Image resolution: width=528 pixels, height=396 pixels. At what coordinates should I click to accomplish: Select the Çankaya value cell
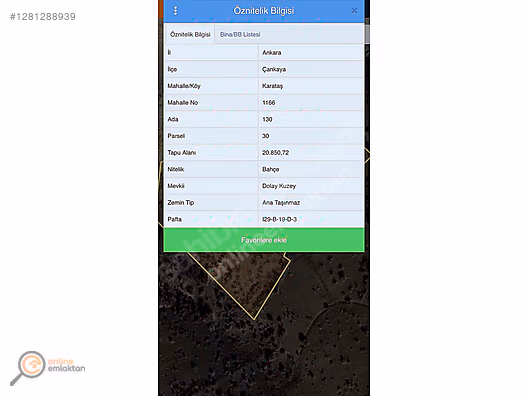[x=311, y=69]
